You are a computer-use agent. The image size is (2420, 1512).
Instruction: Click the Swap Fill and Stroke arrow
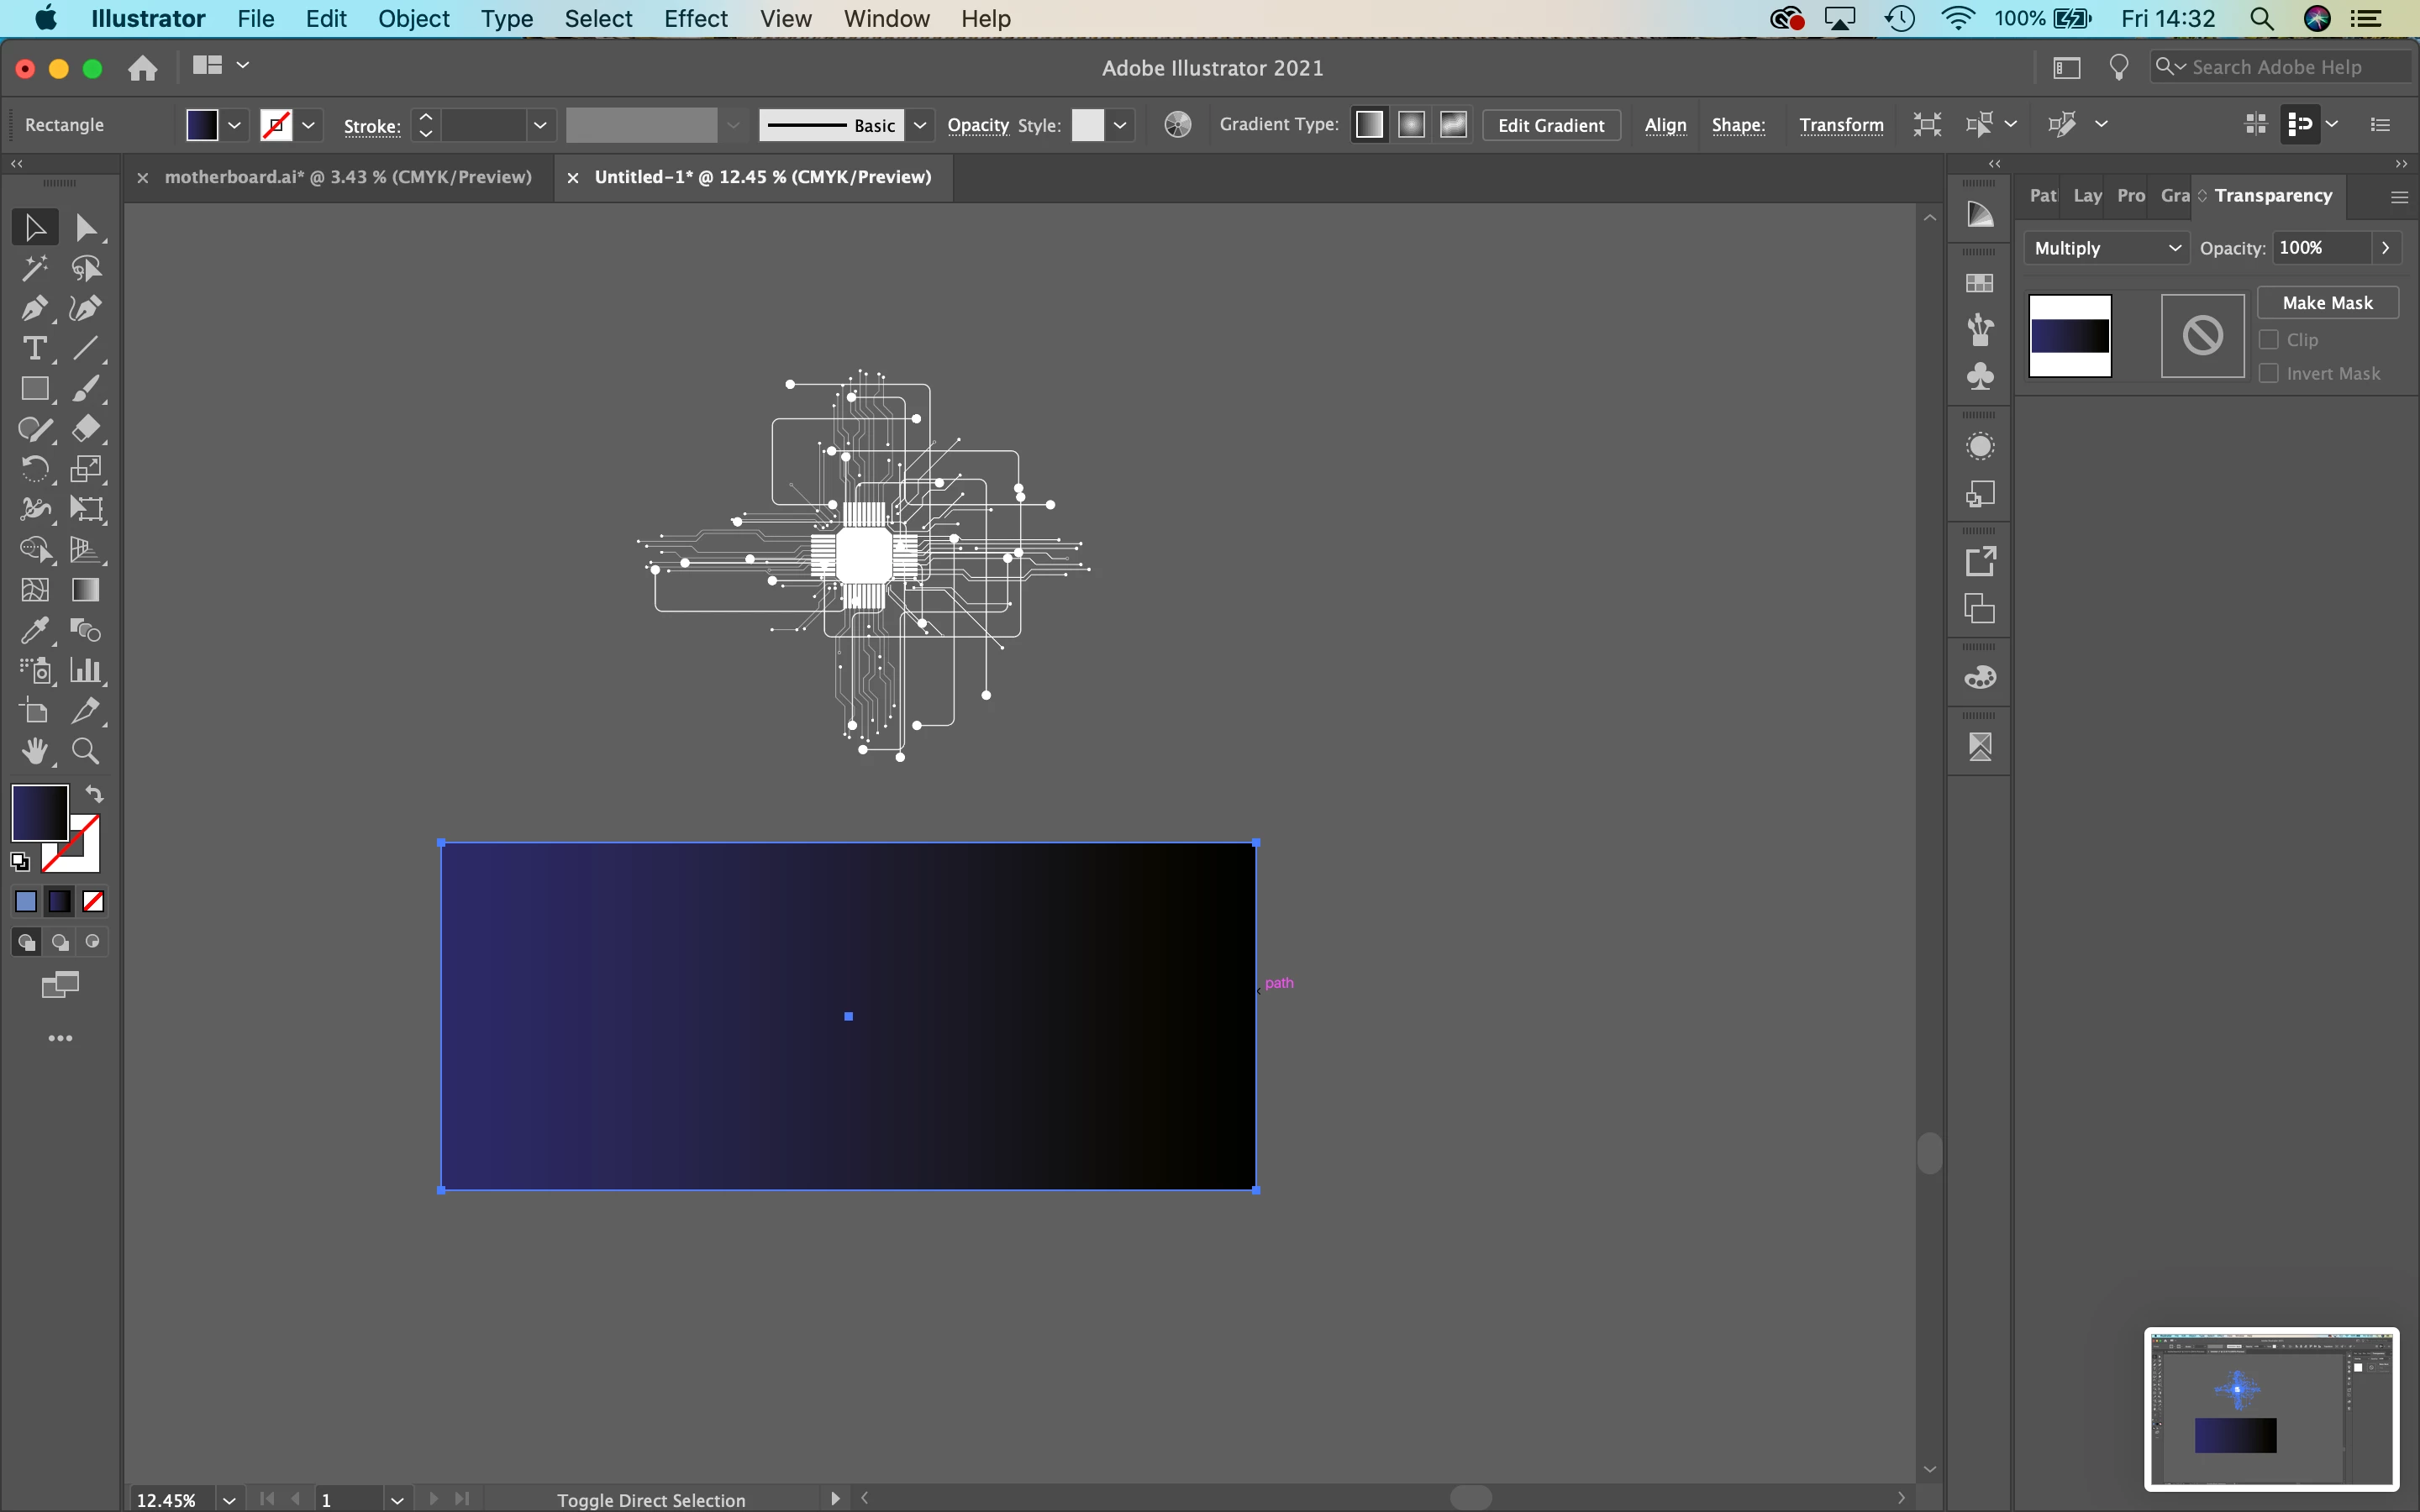[x=94, y=794]
